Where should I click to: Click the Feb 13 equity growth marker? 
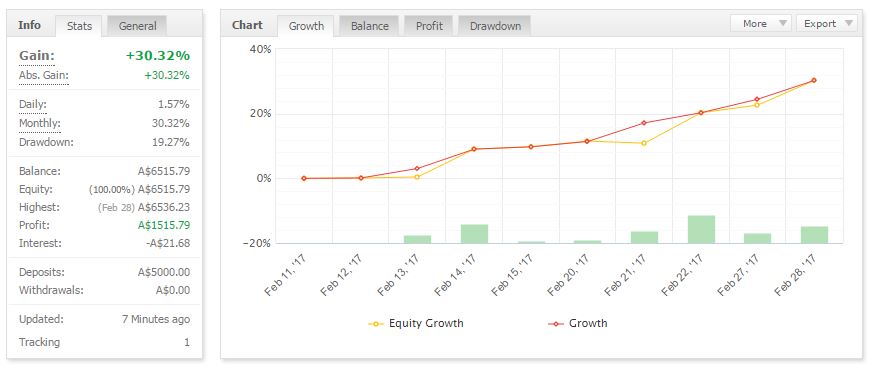[417, 177]
